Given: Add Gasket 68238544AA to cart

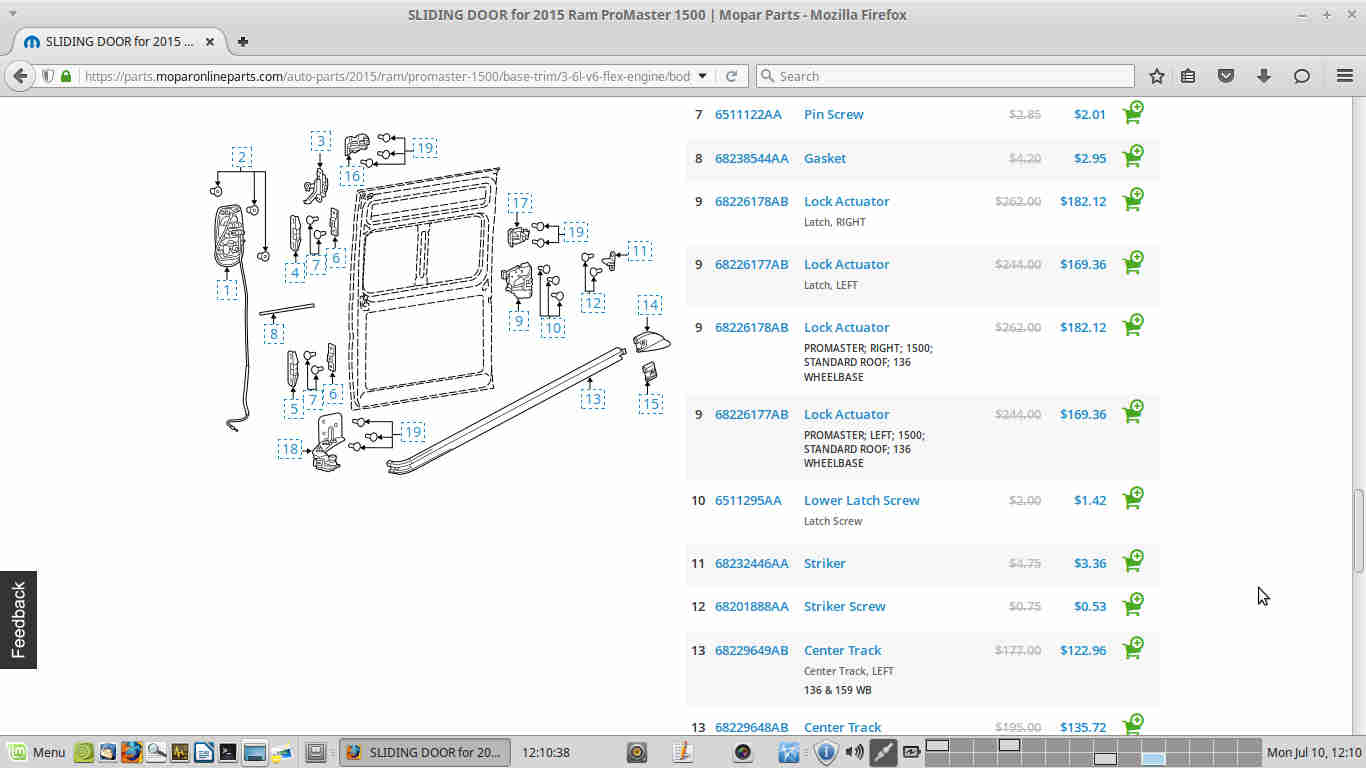Looking at the screenshot, I should 1133,156.
